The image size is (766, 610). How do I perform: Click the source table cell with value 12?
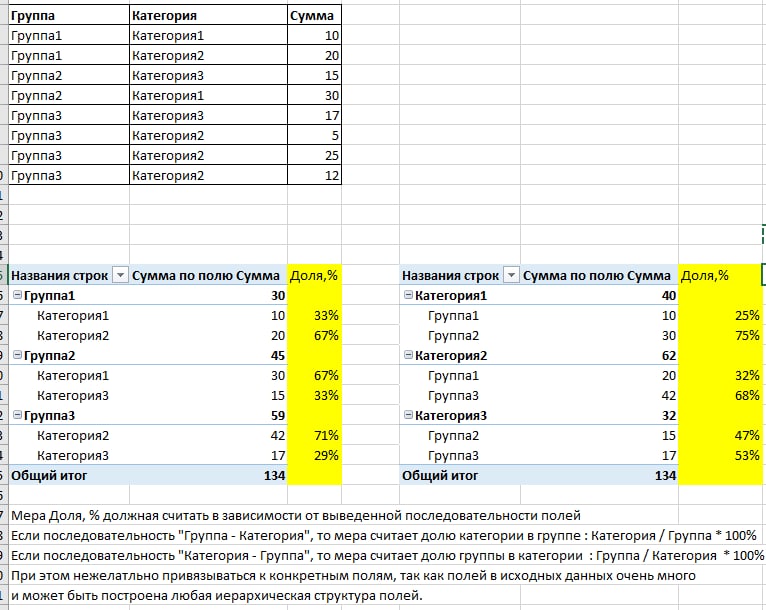click(315, 175)
